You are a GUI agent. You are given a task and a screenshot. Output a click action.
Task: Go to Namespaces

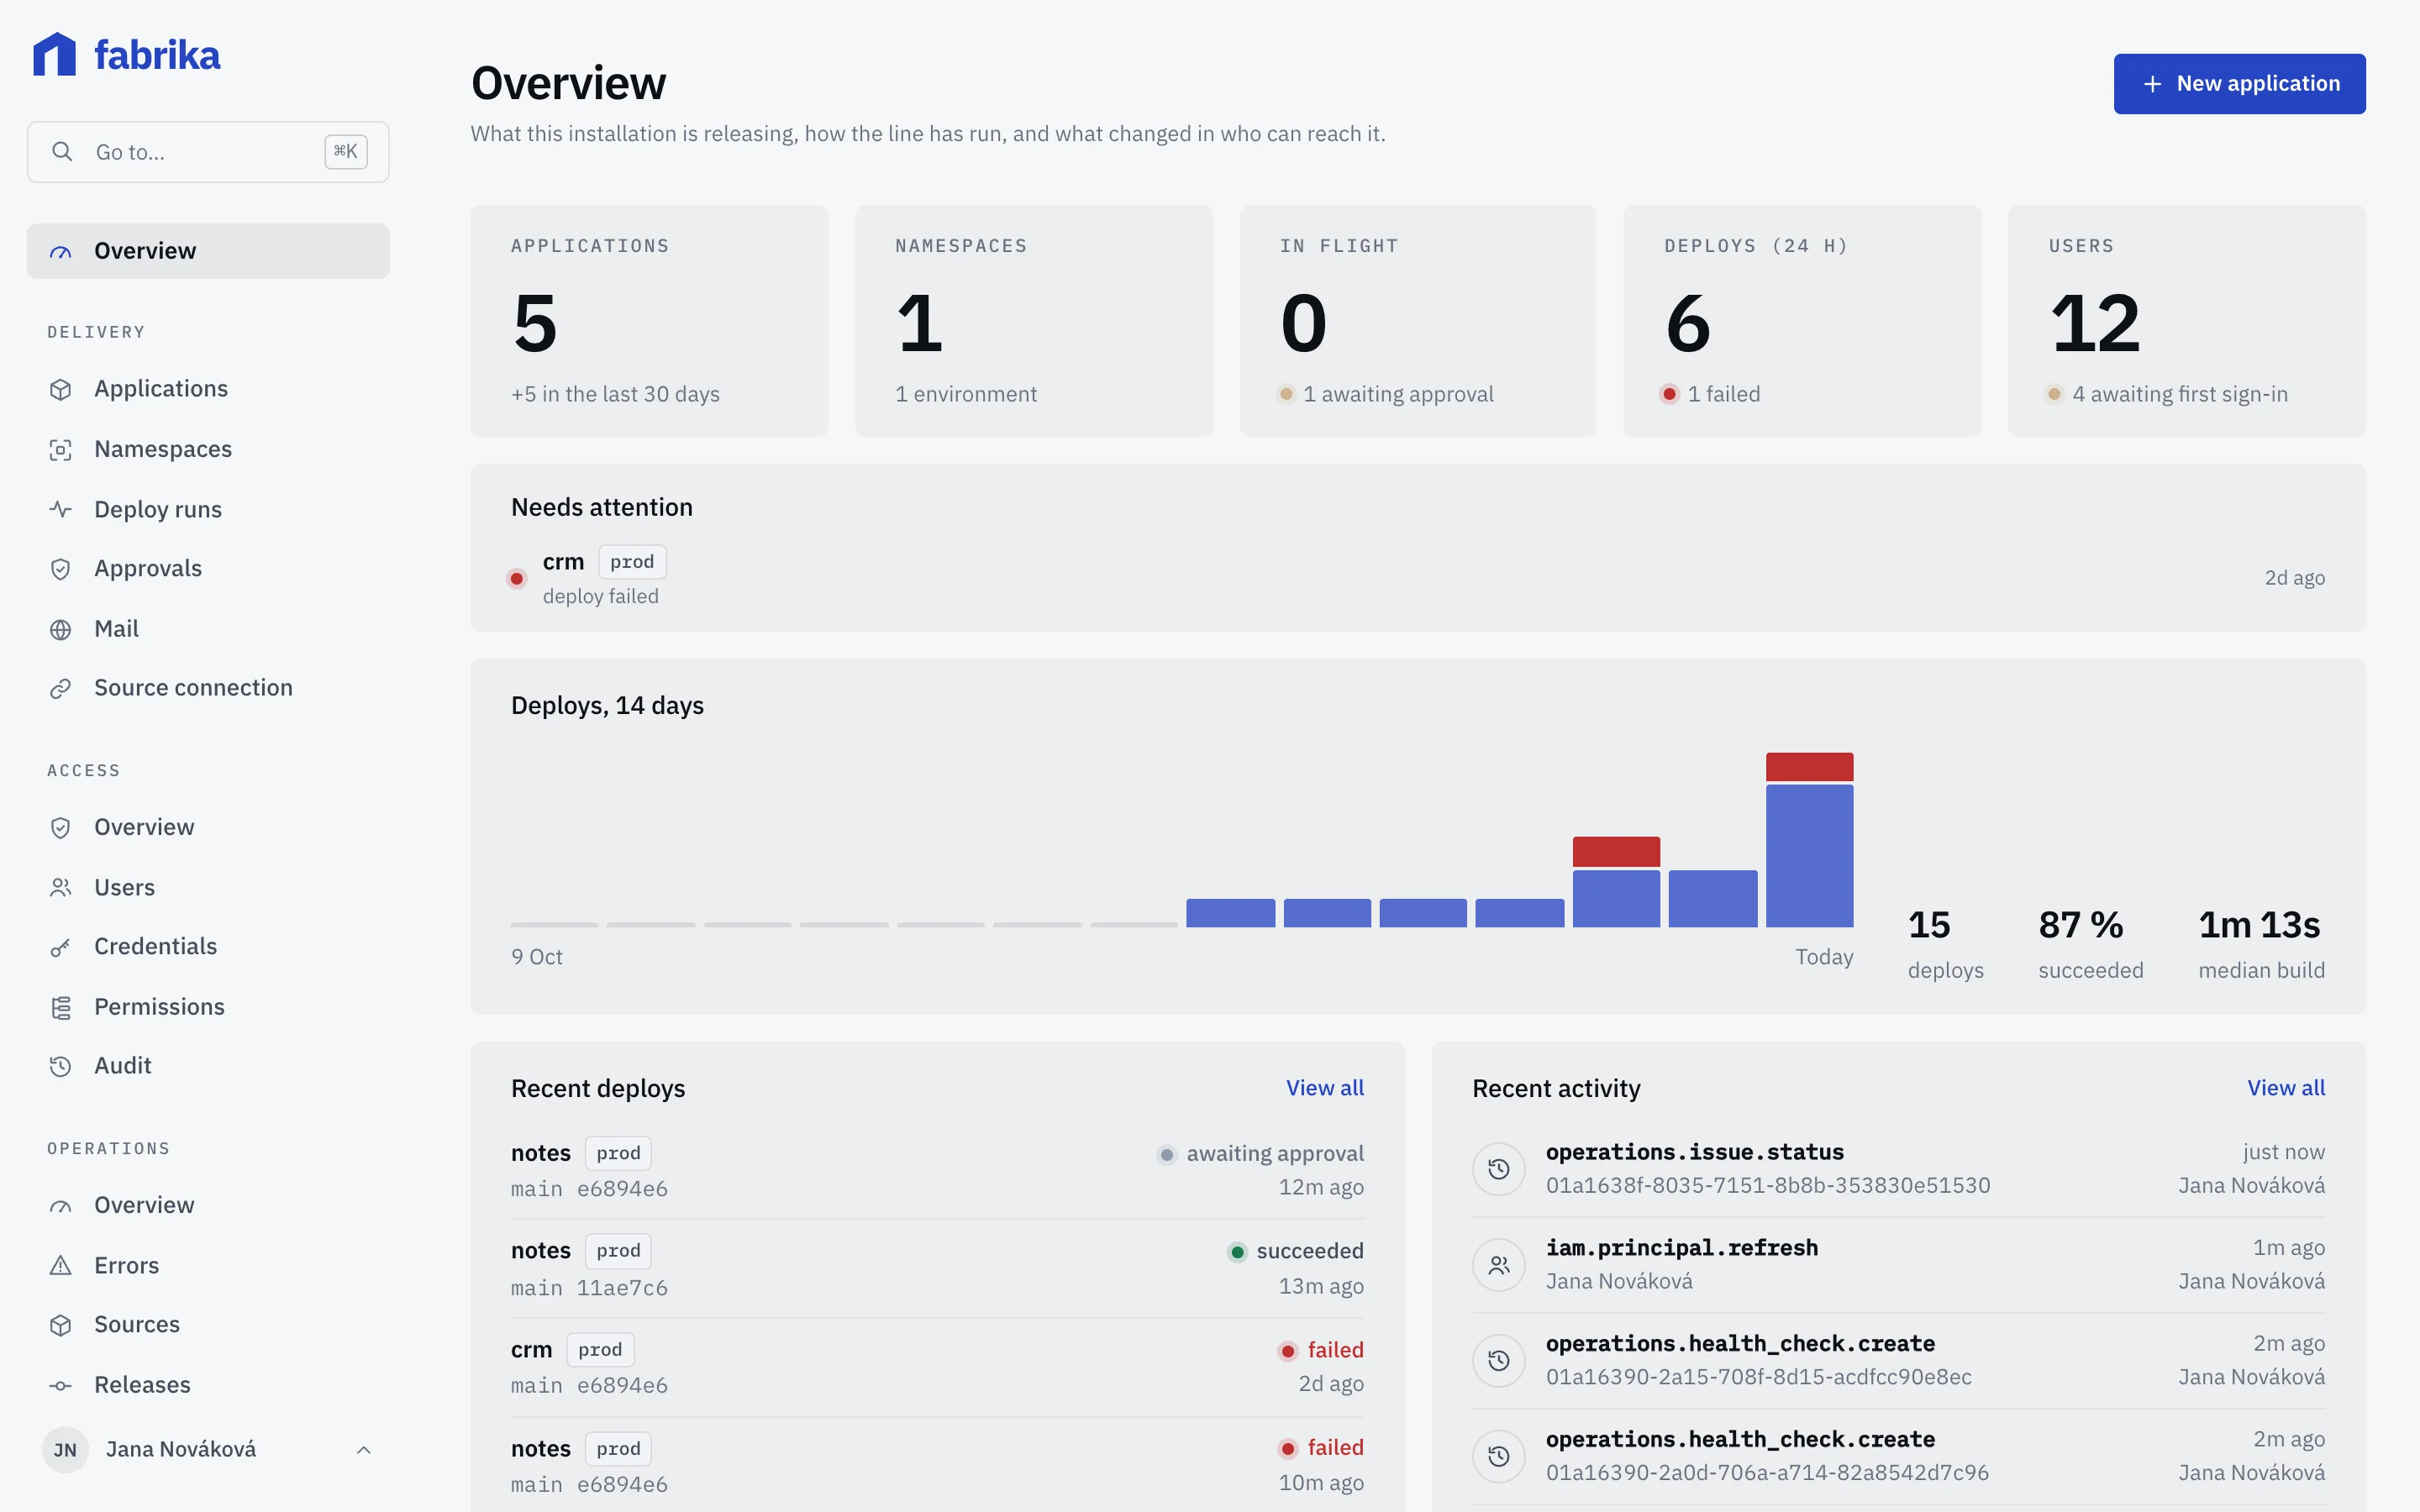pos(208,450)
